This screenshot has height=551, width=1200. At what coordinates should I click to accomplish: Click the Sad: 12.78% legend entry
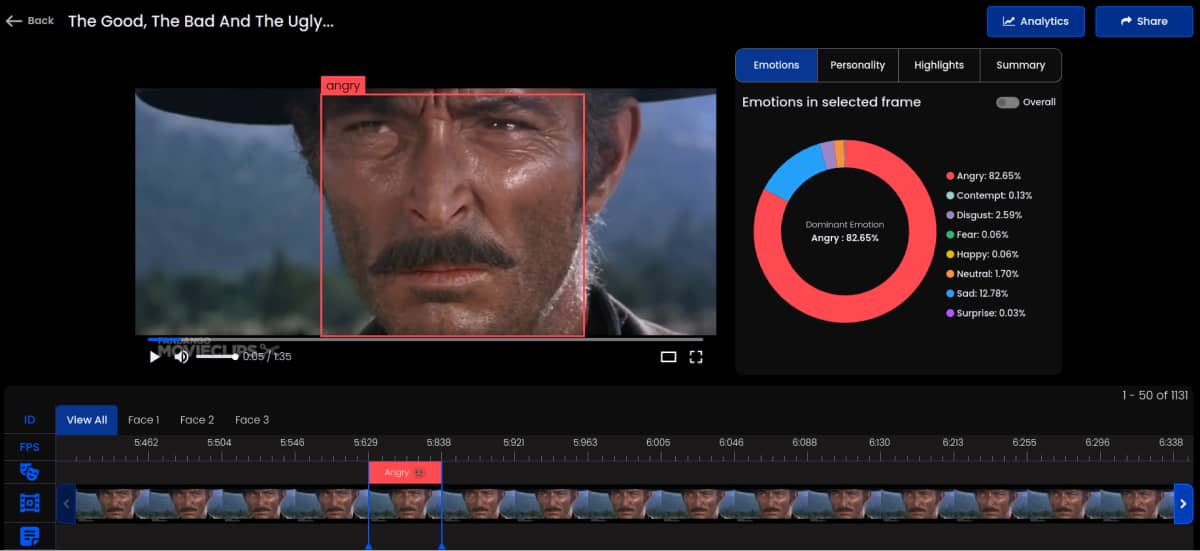tap(977, 293)
